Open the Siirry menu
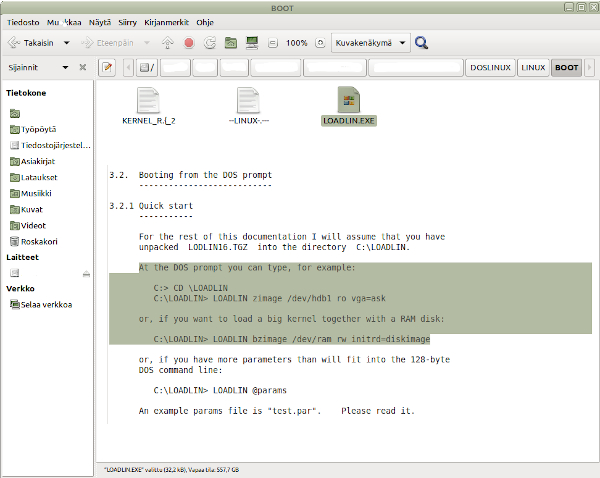This screenshot has width=600, height=478. [x=127, y=23]
